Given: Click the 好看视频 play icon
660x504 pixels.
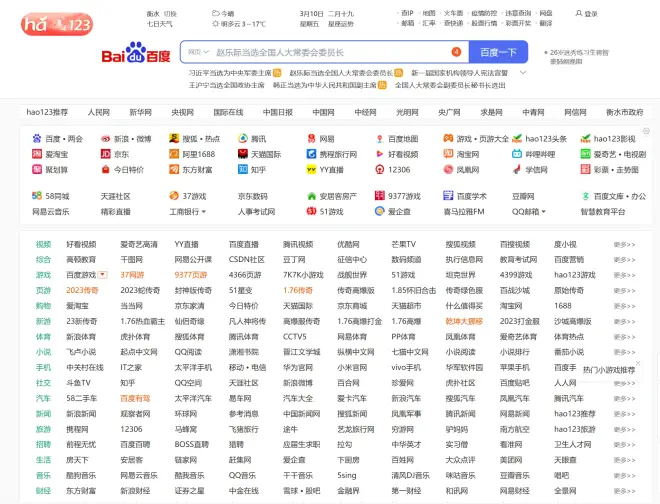Looking at the screenshot, I should [380, 154].
